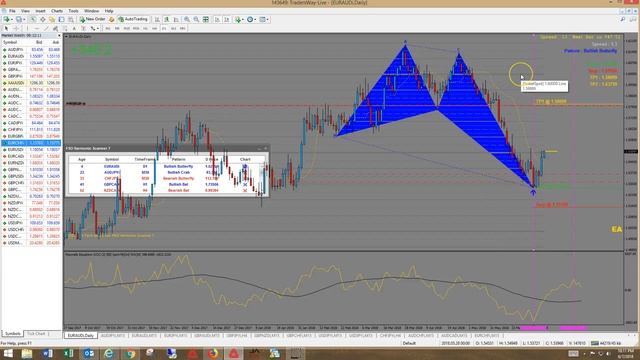Open the search magnifier icon

623,19
